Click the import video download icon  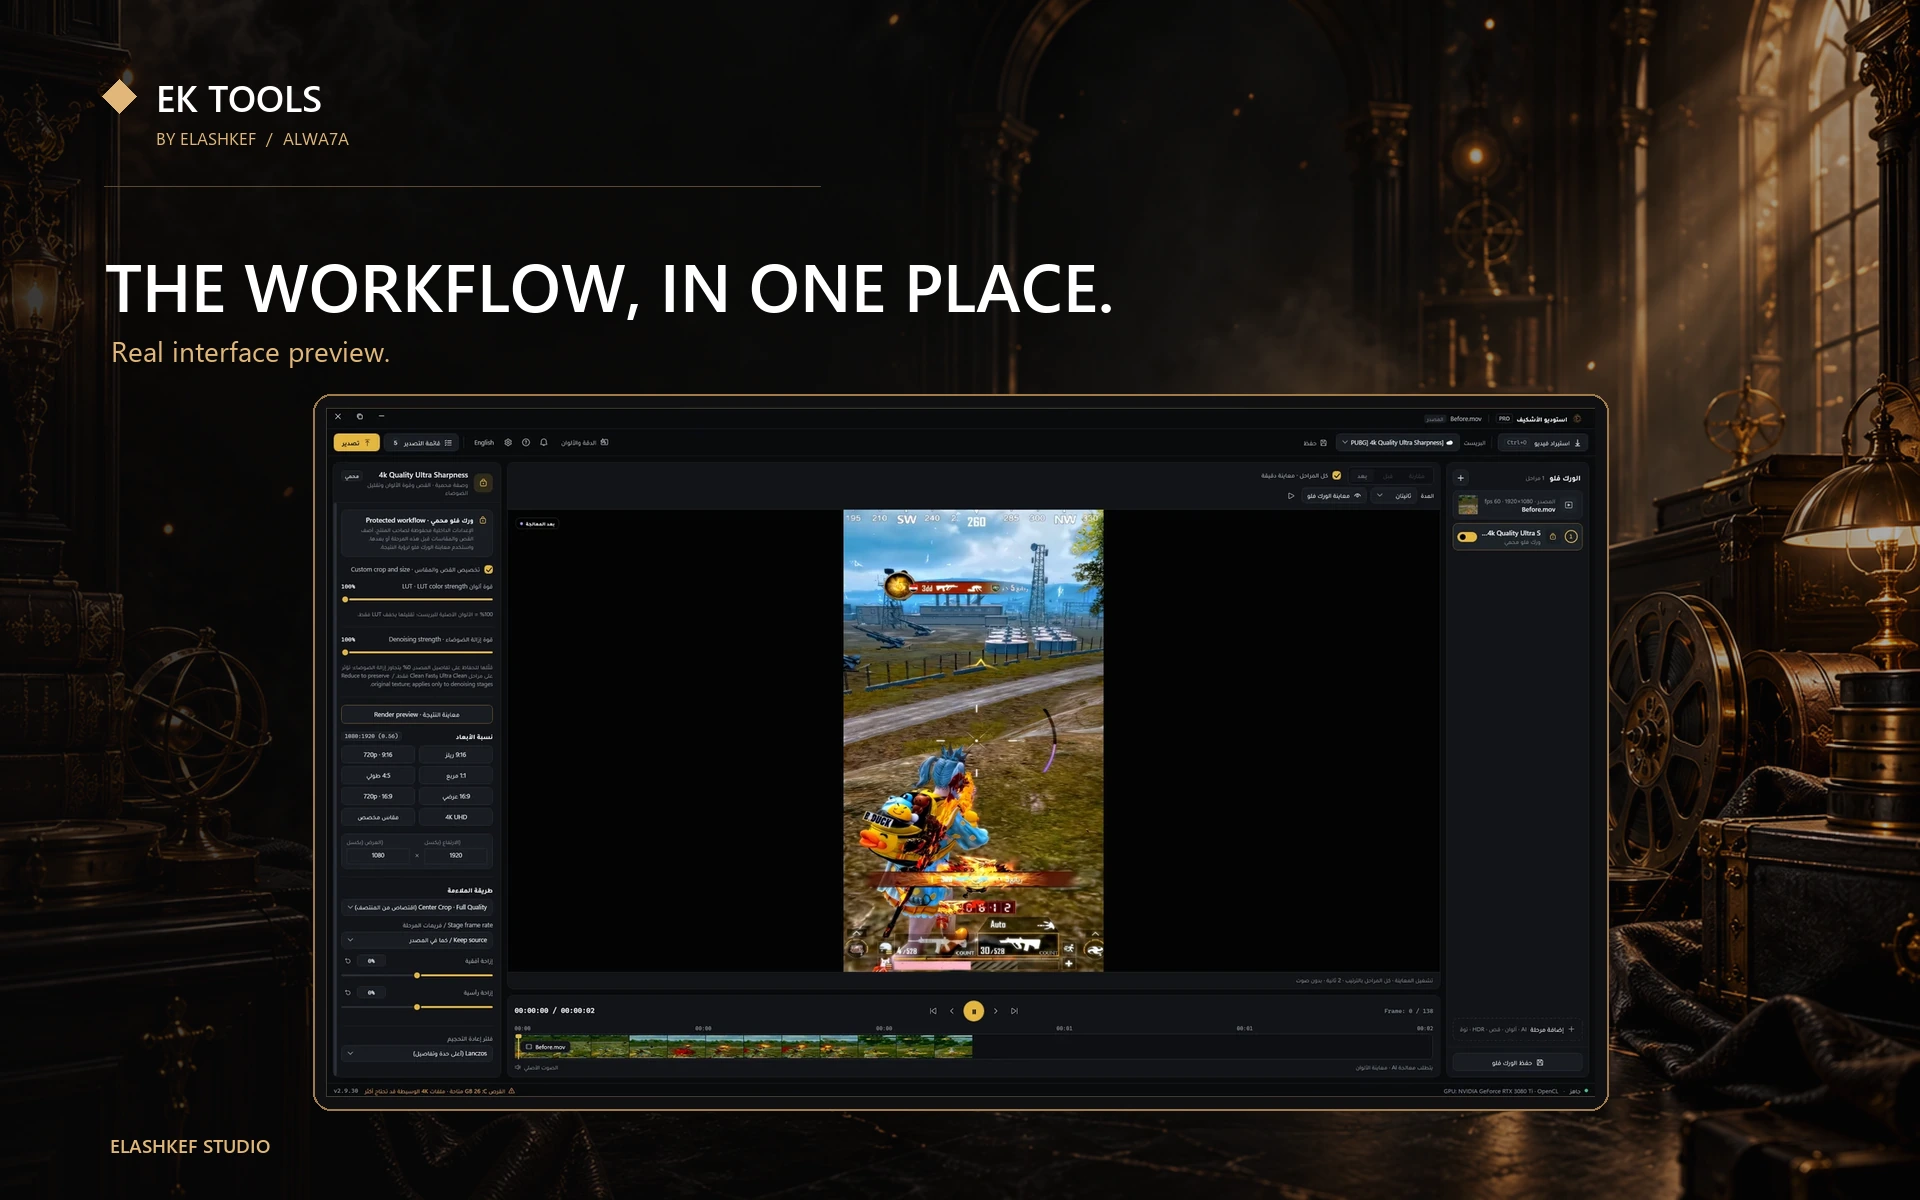click(1578, 442)
